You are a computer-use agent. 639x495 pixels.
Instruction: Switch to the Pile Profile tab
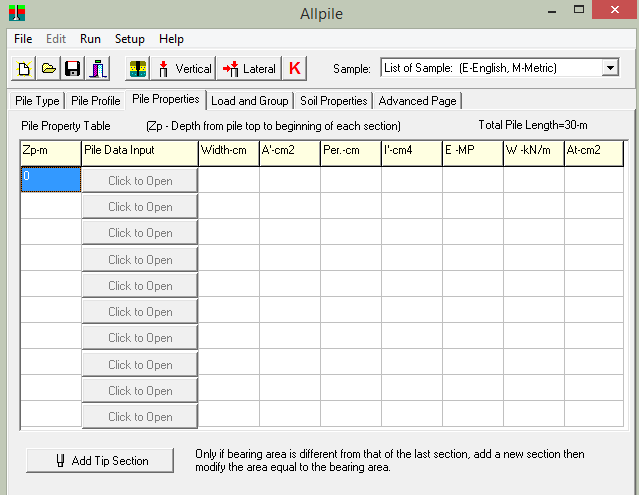point(95,101)
